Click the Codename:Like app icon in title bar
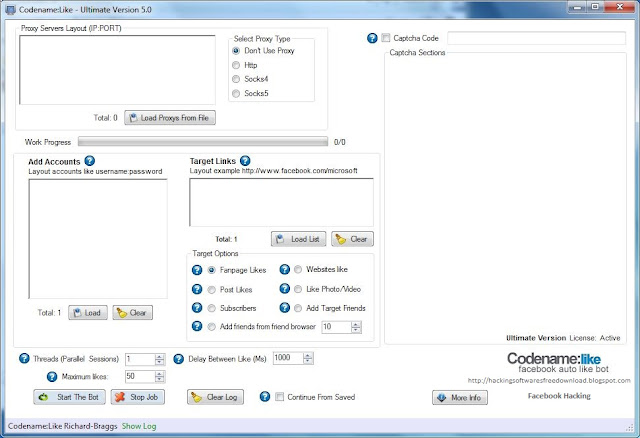This screenshot has height=438, width=640. pyautogui.click(x=10, y=10)
